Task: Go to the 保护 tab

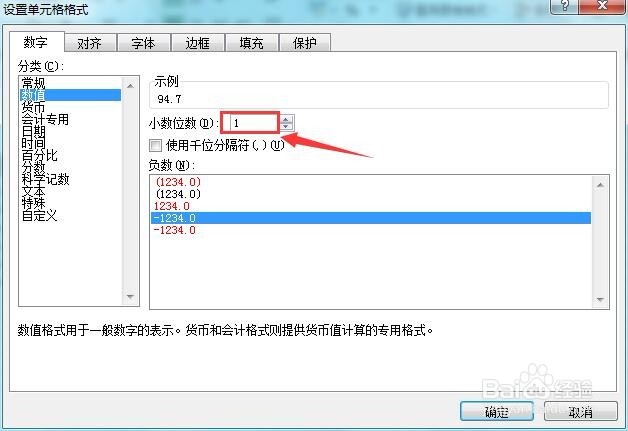Action: [305, 43]
